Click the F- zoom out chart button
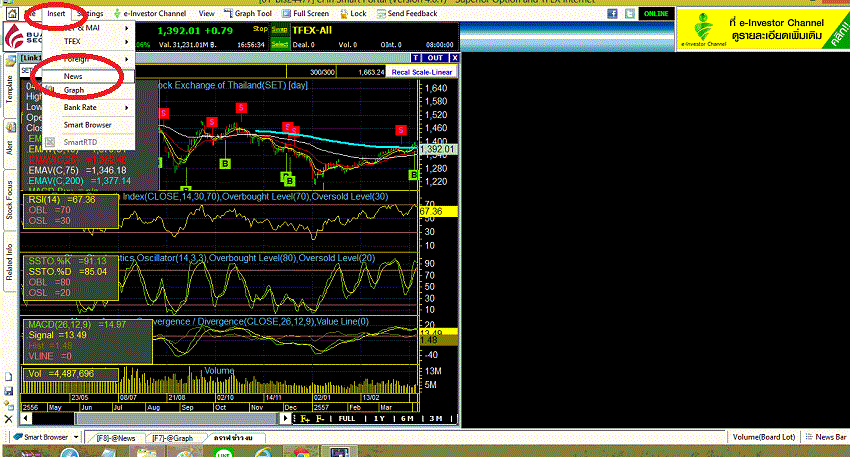The width and height of the screenshot is (850, 457). tap(320, 419)
